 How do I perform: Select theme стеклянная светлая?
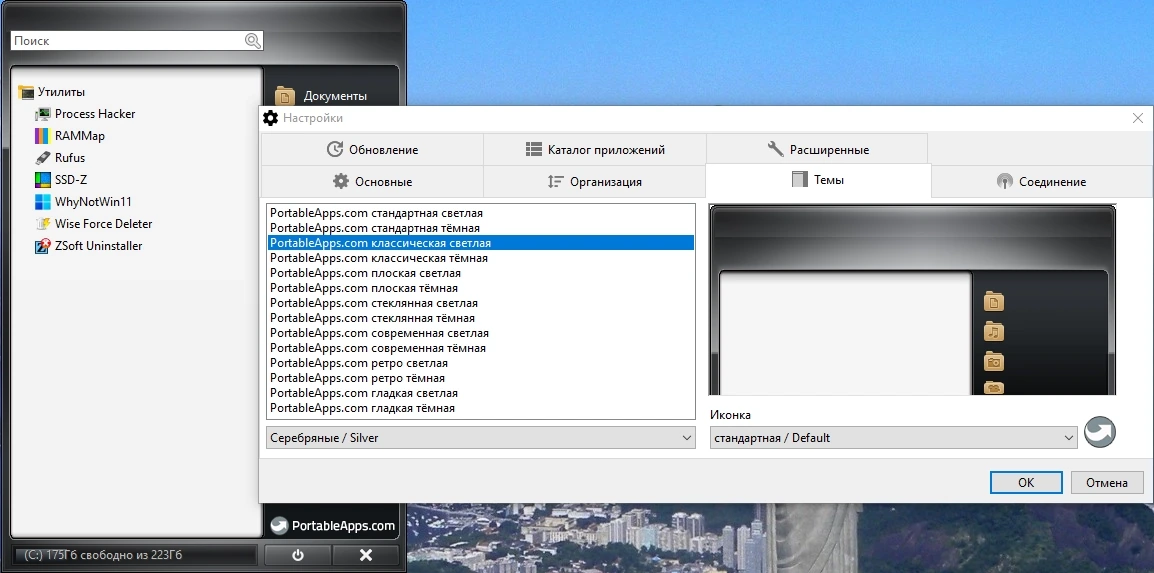[x=481, y=303]
